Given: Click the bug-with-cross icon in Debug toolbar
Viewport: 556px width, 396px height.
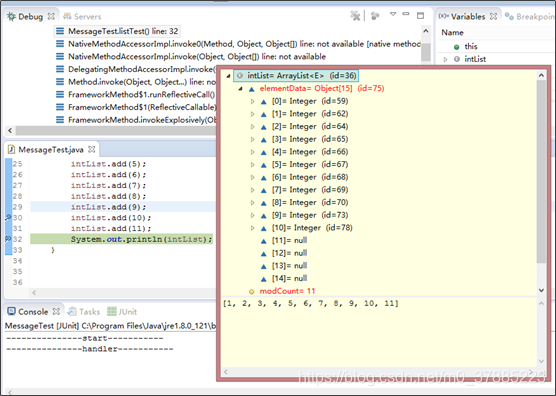Looking at the screenshot, I should coord(355,16).
